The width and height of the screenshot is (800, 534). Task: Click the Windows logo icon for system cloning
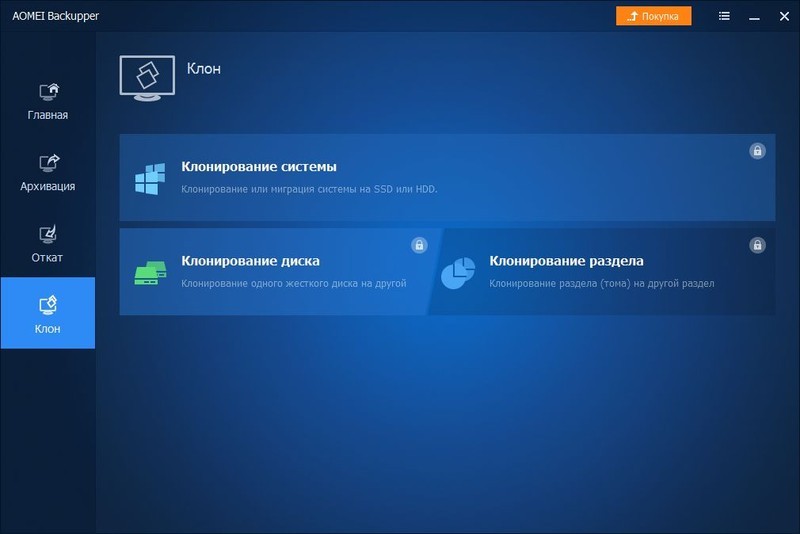149,179
